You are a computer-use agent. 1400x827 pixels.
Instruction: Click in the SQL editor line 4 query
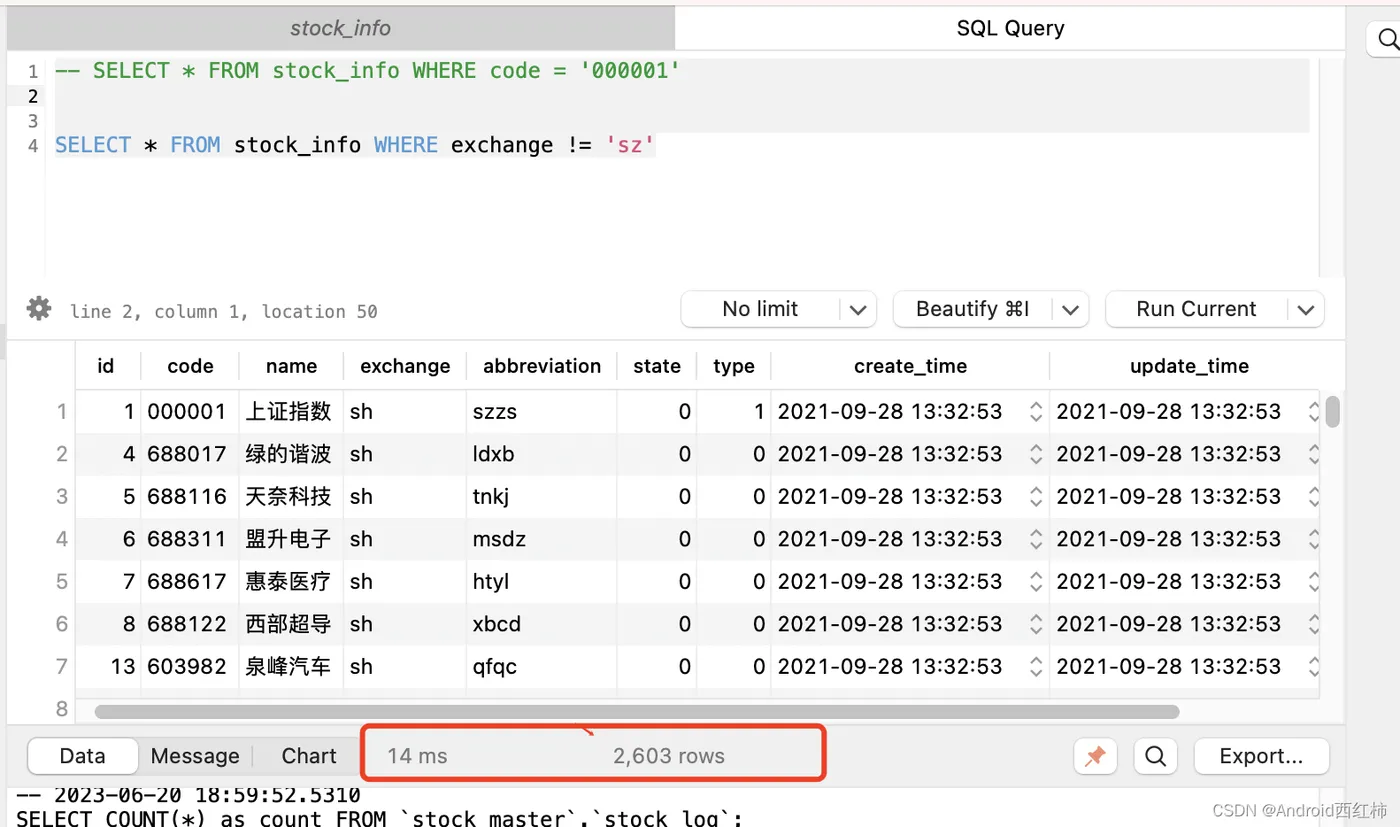tap(355, 145)
